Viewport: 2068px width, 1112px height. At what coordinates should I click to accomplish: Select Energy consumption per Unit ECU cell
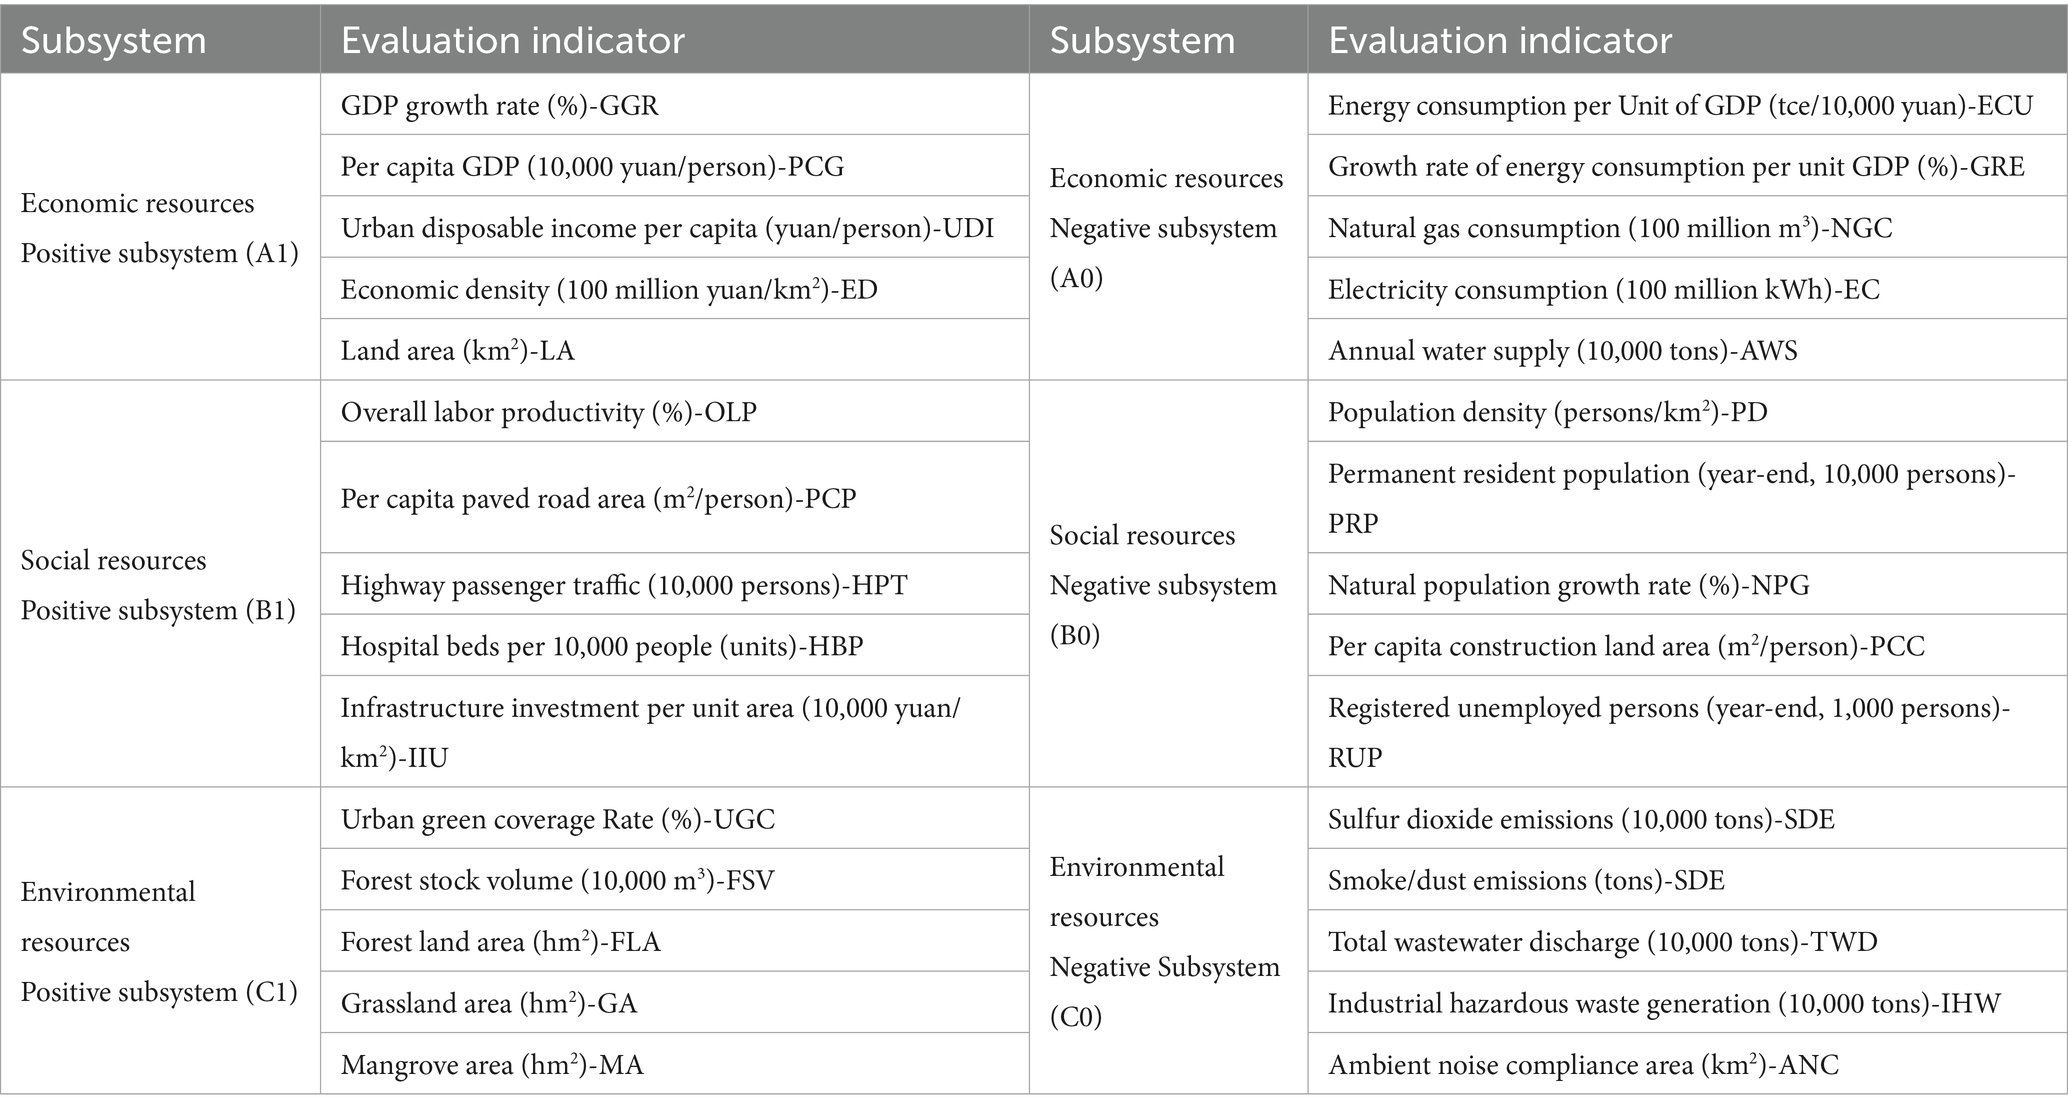tap(1688, 105)
